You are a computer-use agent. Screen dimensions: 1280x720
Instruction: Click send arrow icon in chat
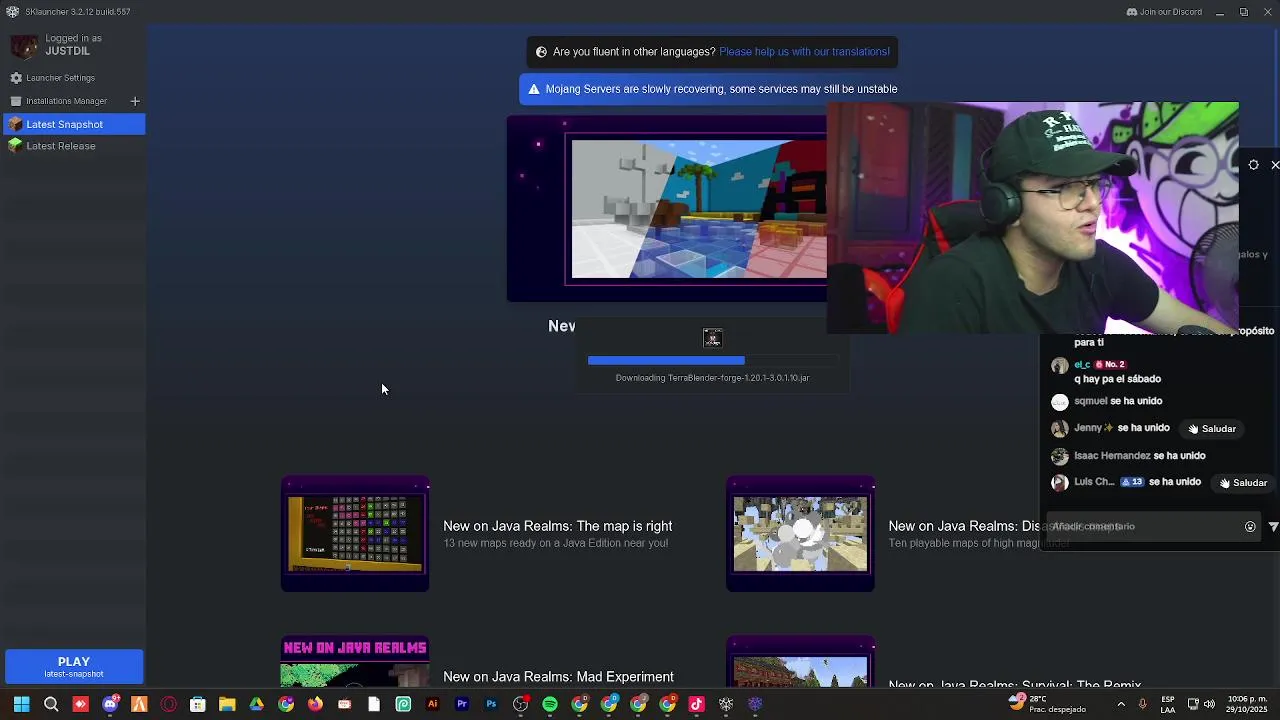click(x=1273, y=527)
